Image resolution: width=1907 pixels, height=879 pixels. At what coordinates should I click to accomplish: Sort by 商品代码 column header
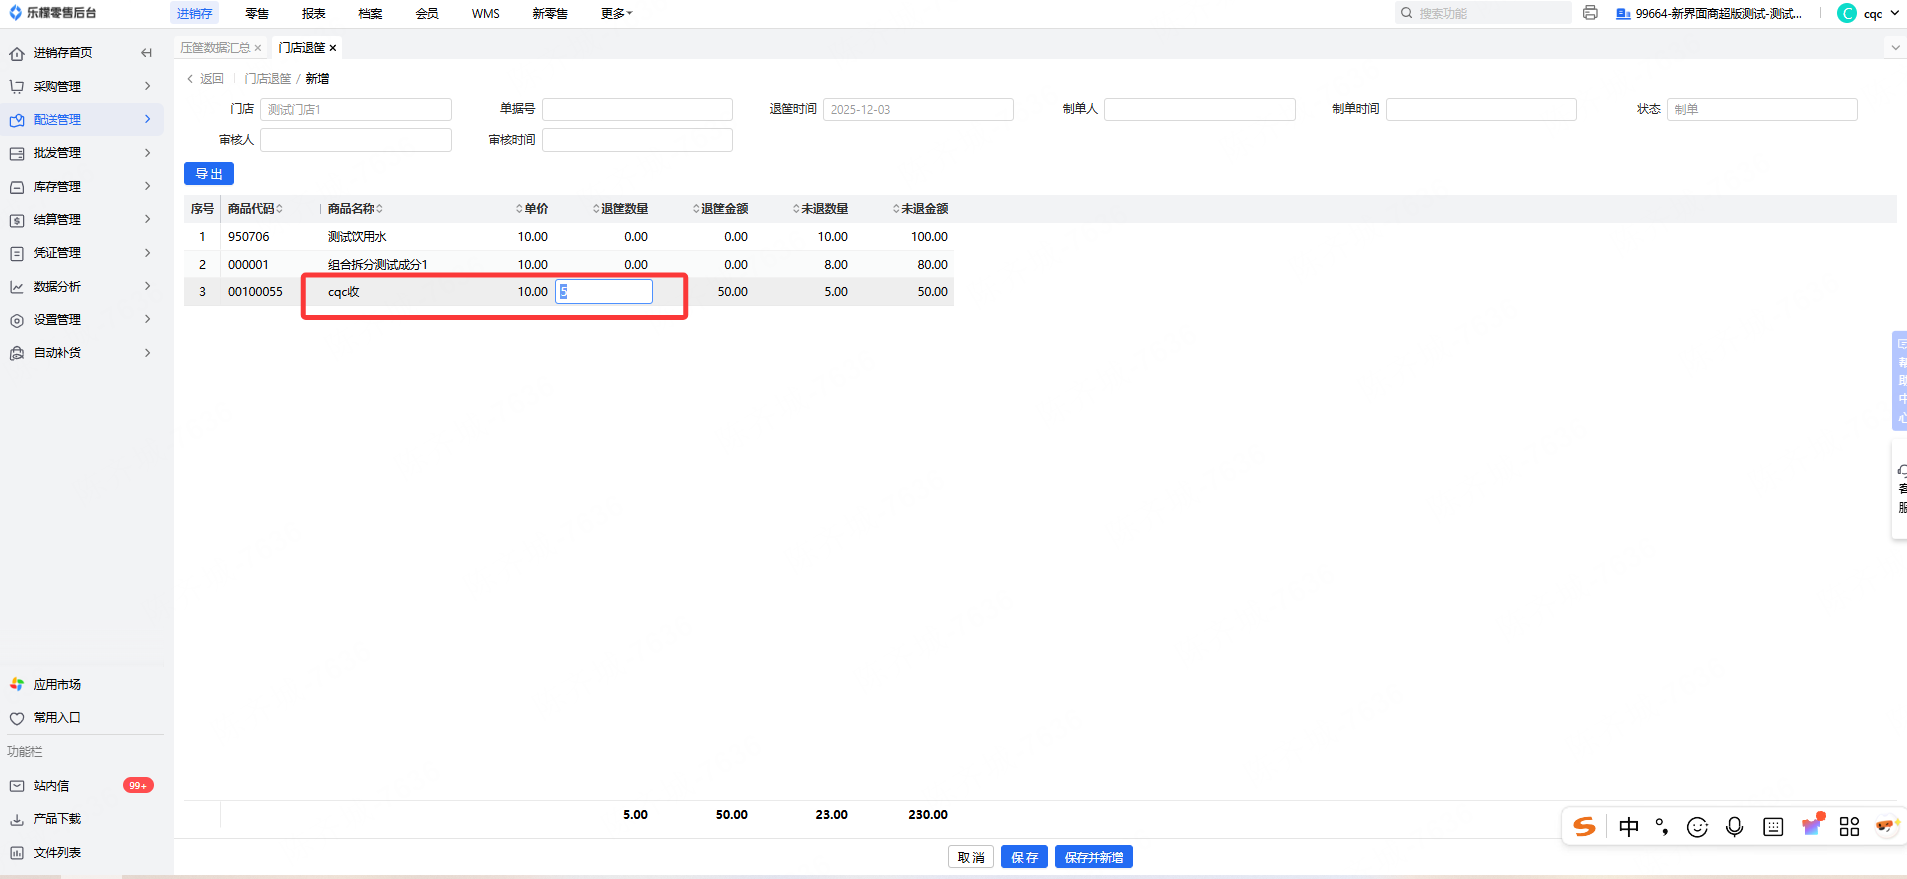pyautogui.click(x=255, y=209)
